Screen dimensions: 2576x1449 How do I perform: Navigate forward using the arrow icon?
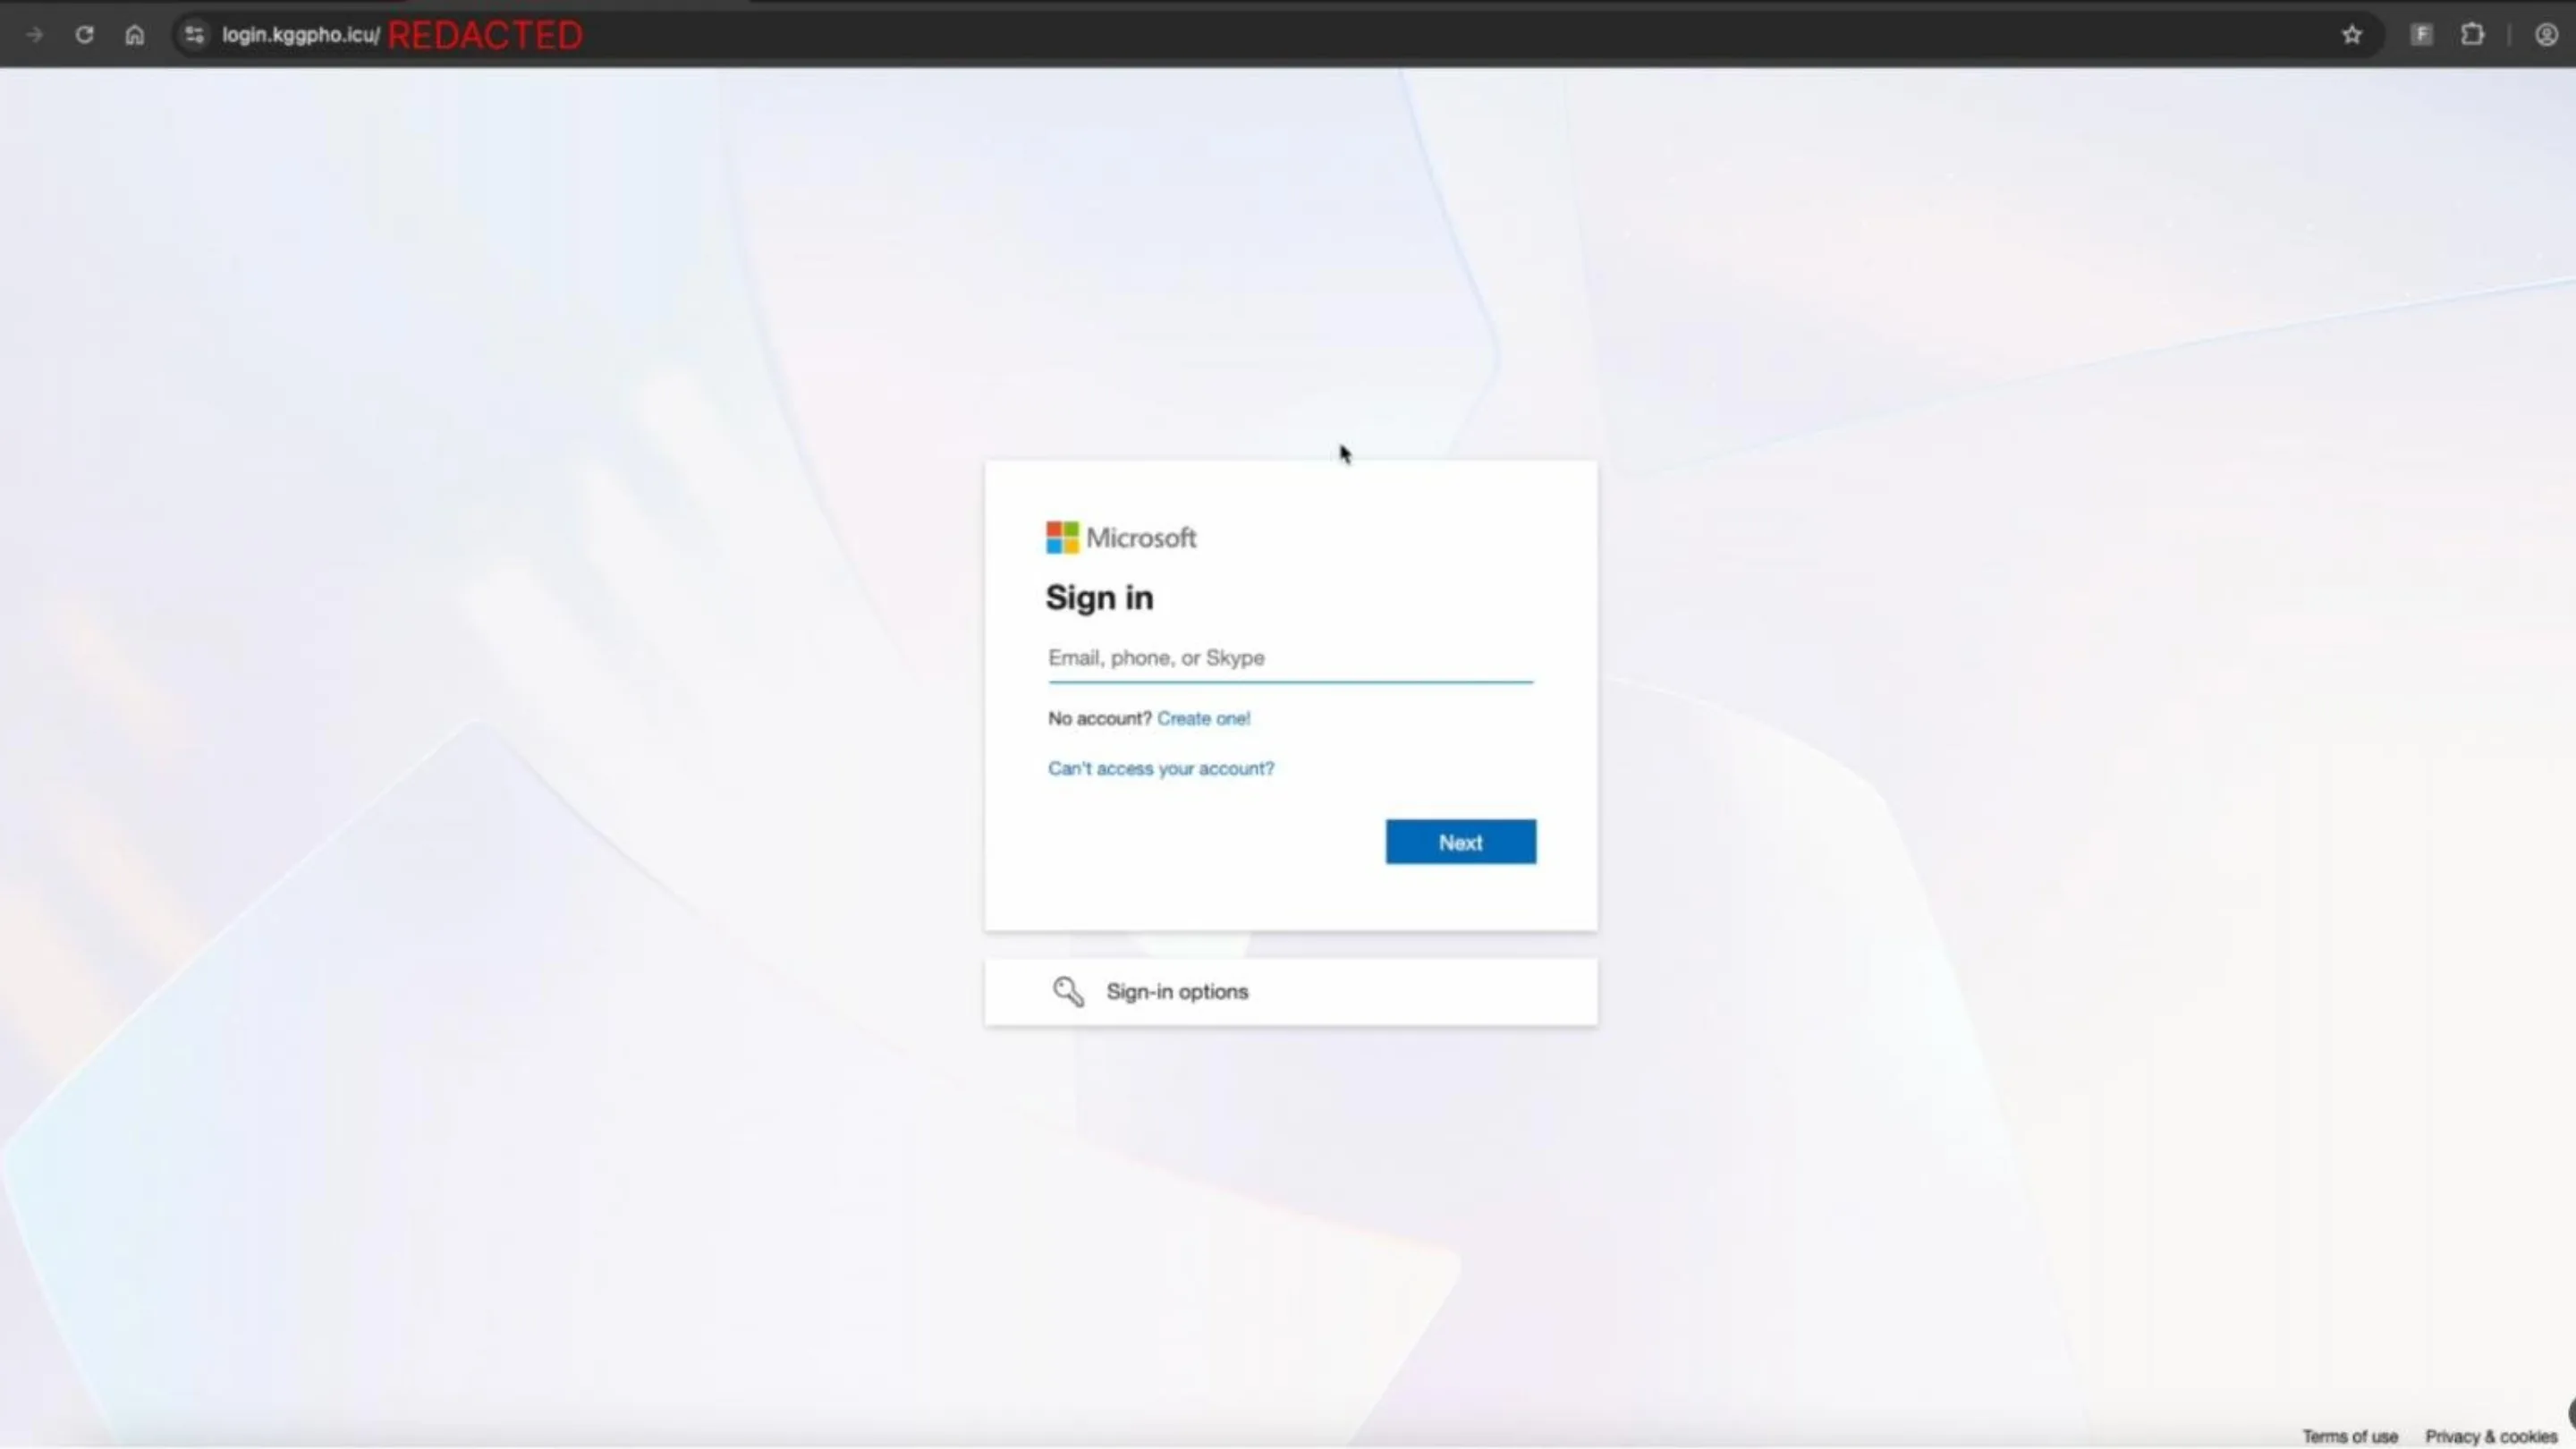click(x=34, y=34)
